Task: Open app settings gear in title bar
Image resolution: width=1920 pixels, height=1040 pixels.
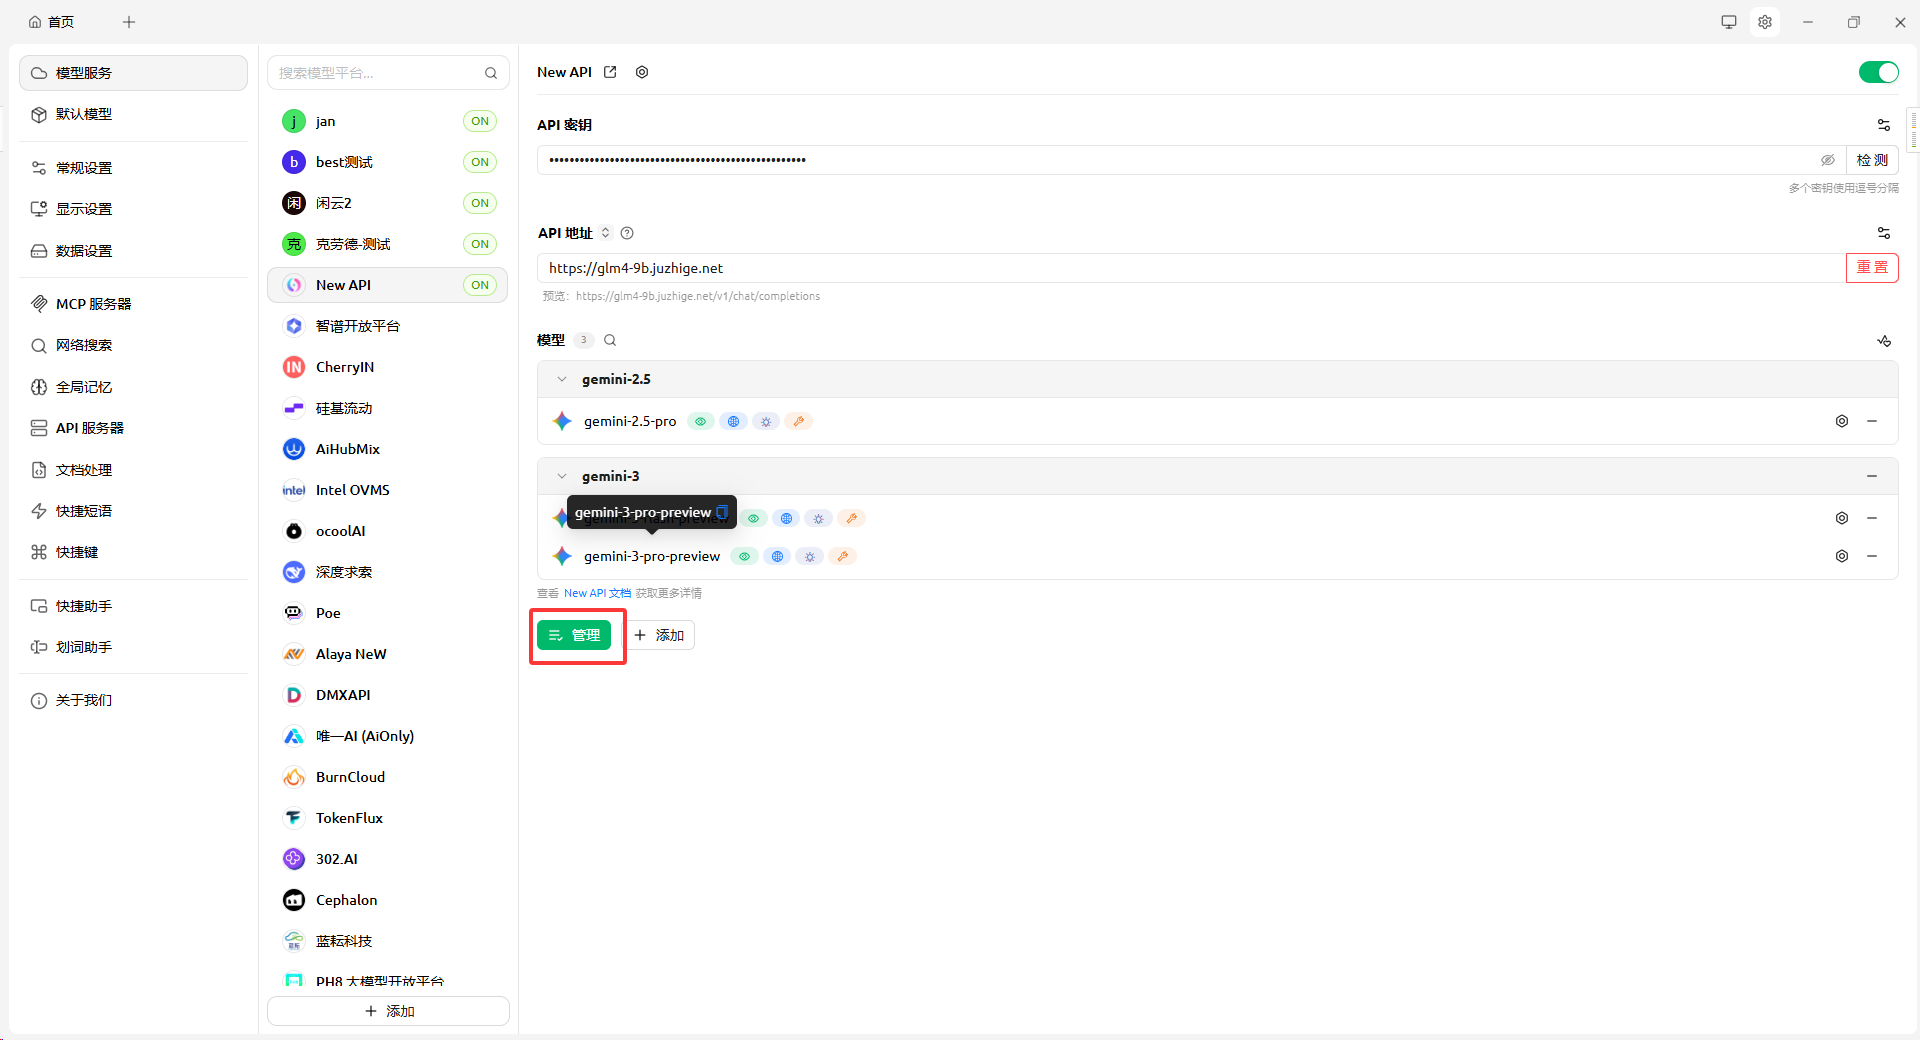Action: coord(1765,22)
